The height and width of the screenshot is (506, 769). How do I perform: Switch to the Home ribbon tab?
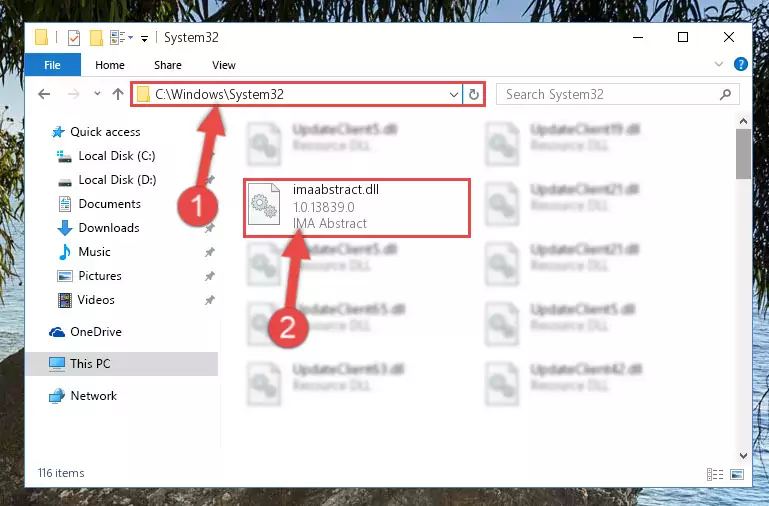click(110, 65)
